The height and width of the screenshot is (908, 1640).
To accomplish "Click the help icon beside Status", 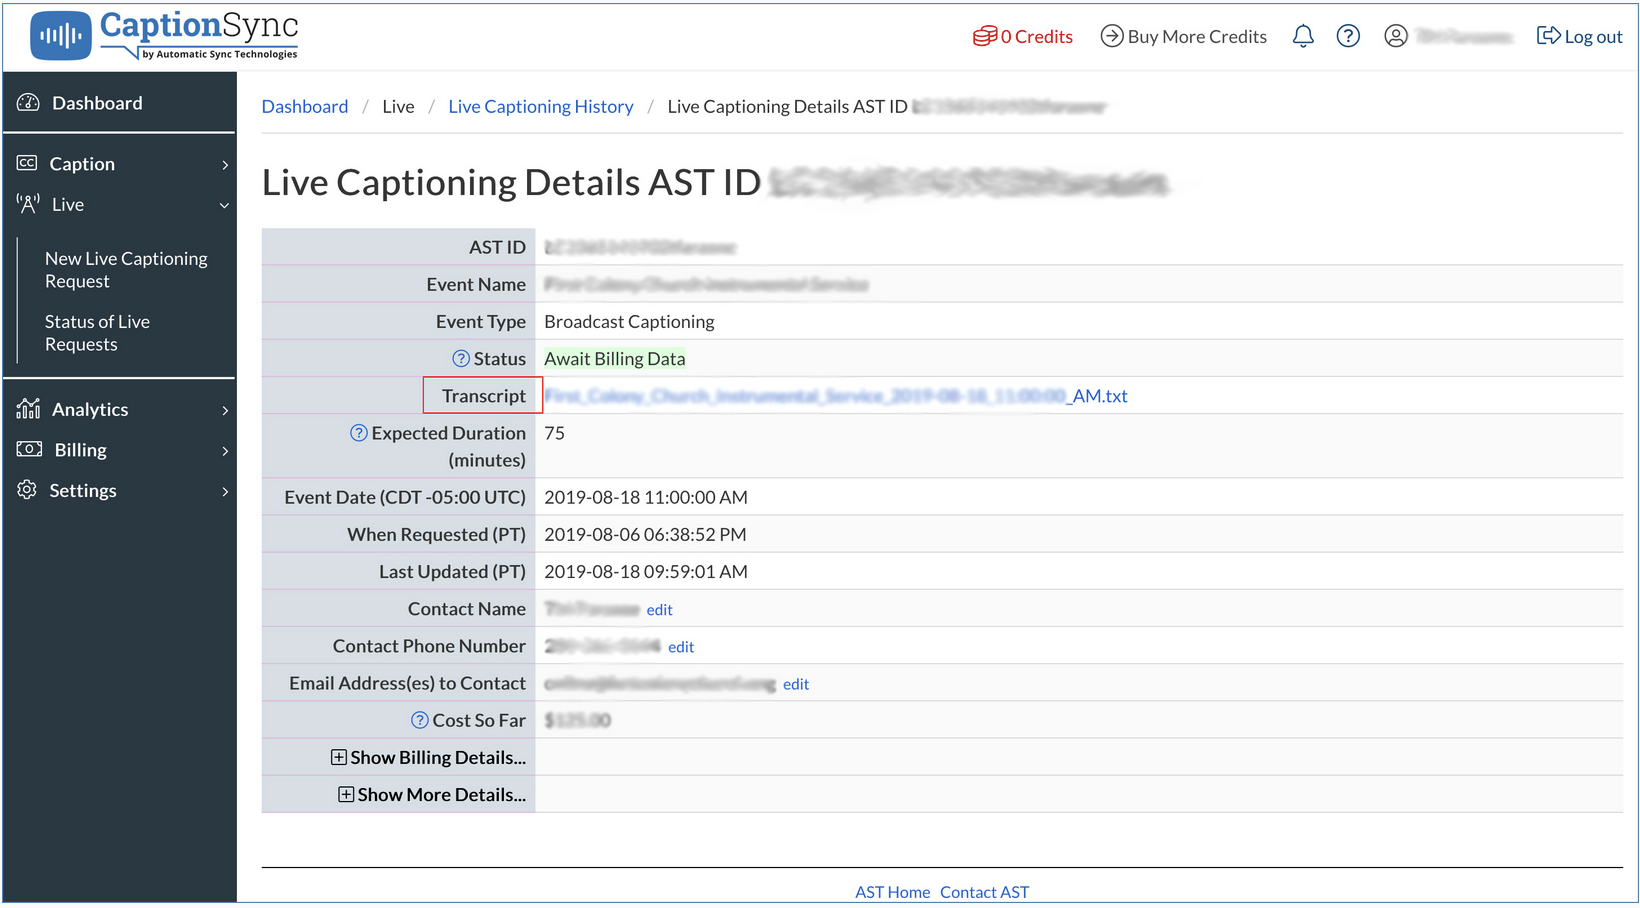I will [460, 359].
